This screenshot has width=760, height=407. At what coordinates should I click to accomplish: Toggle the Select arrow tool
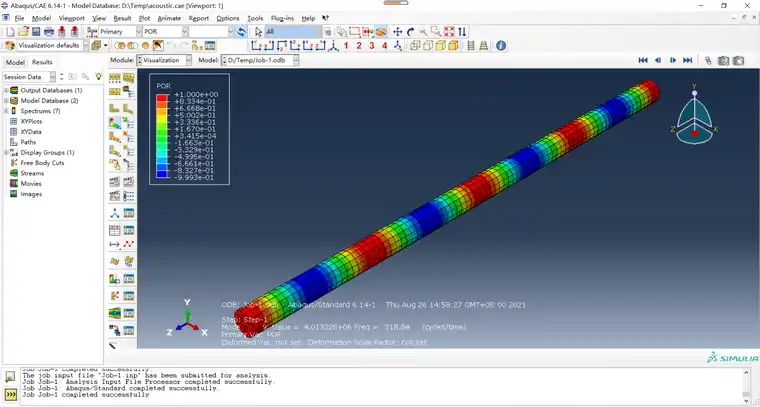258,32
